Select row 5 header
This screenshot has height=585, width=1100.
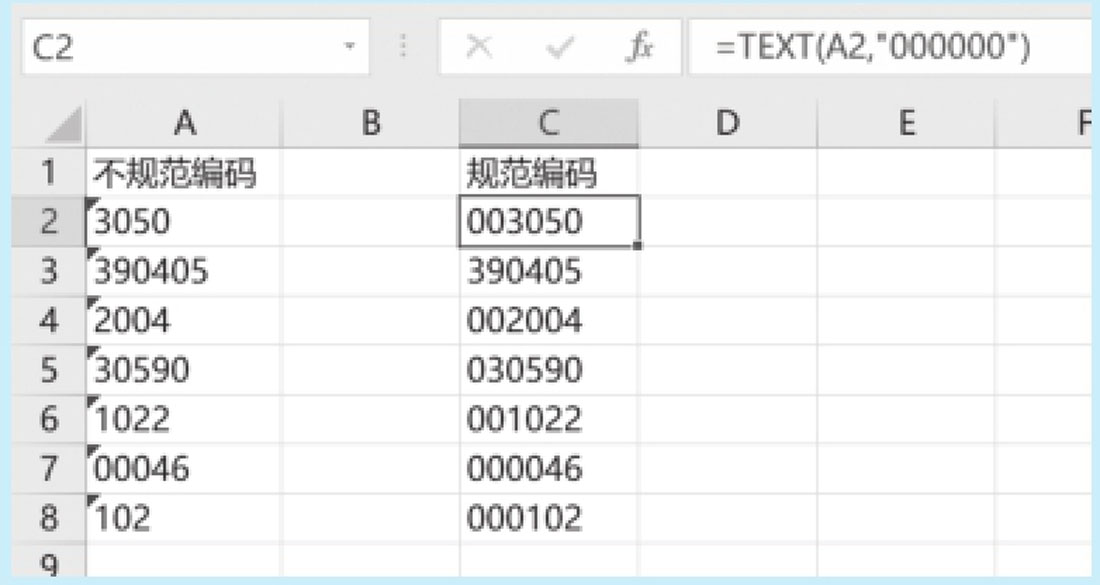tap(49, 370)
